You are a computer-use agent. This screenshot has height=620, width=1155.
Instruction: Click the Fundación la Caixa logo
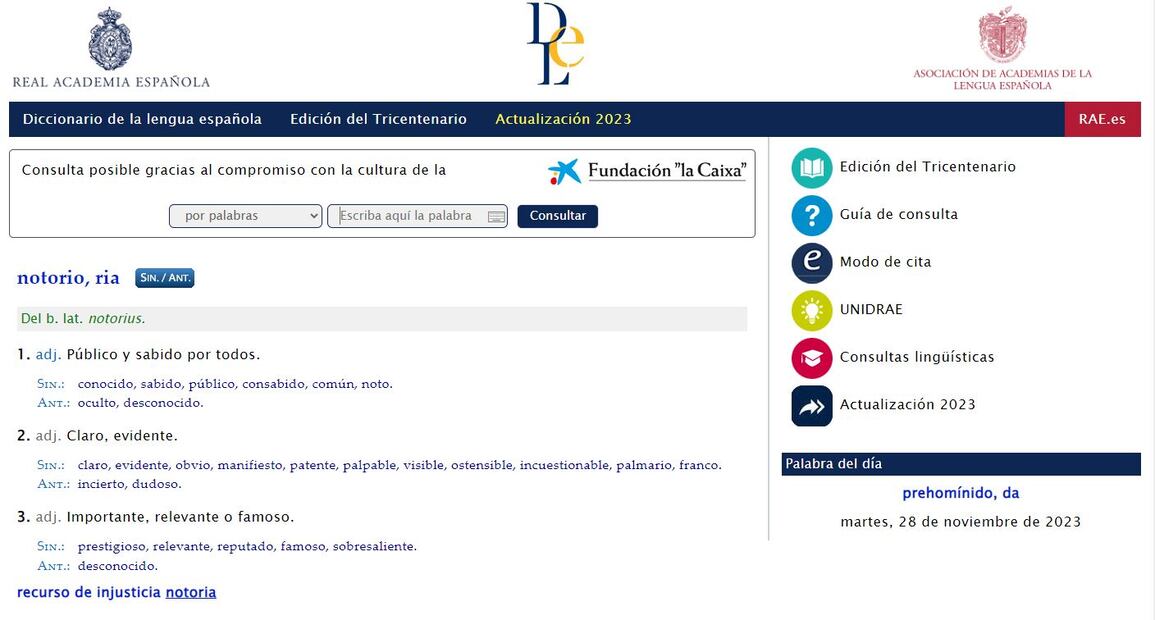point(647,171)
